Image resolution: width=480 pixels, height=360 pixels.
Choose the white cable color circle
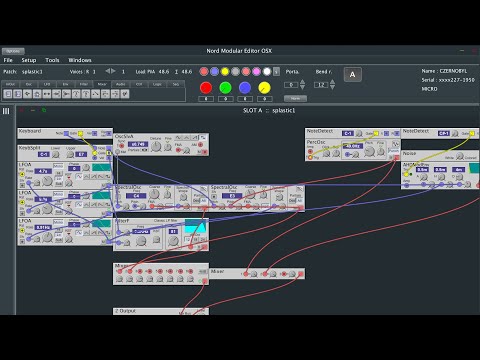267,71
